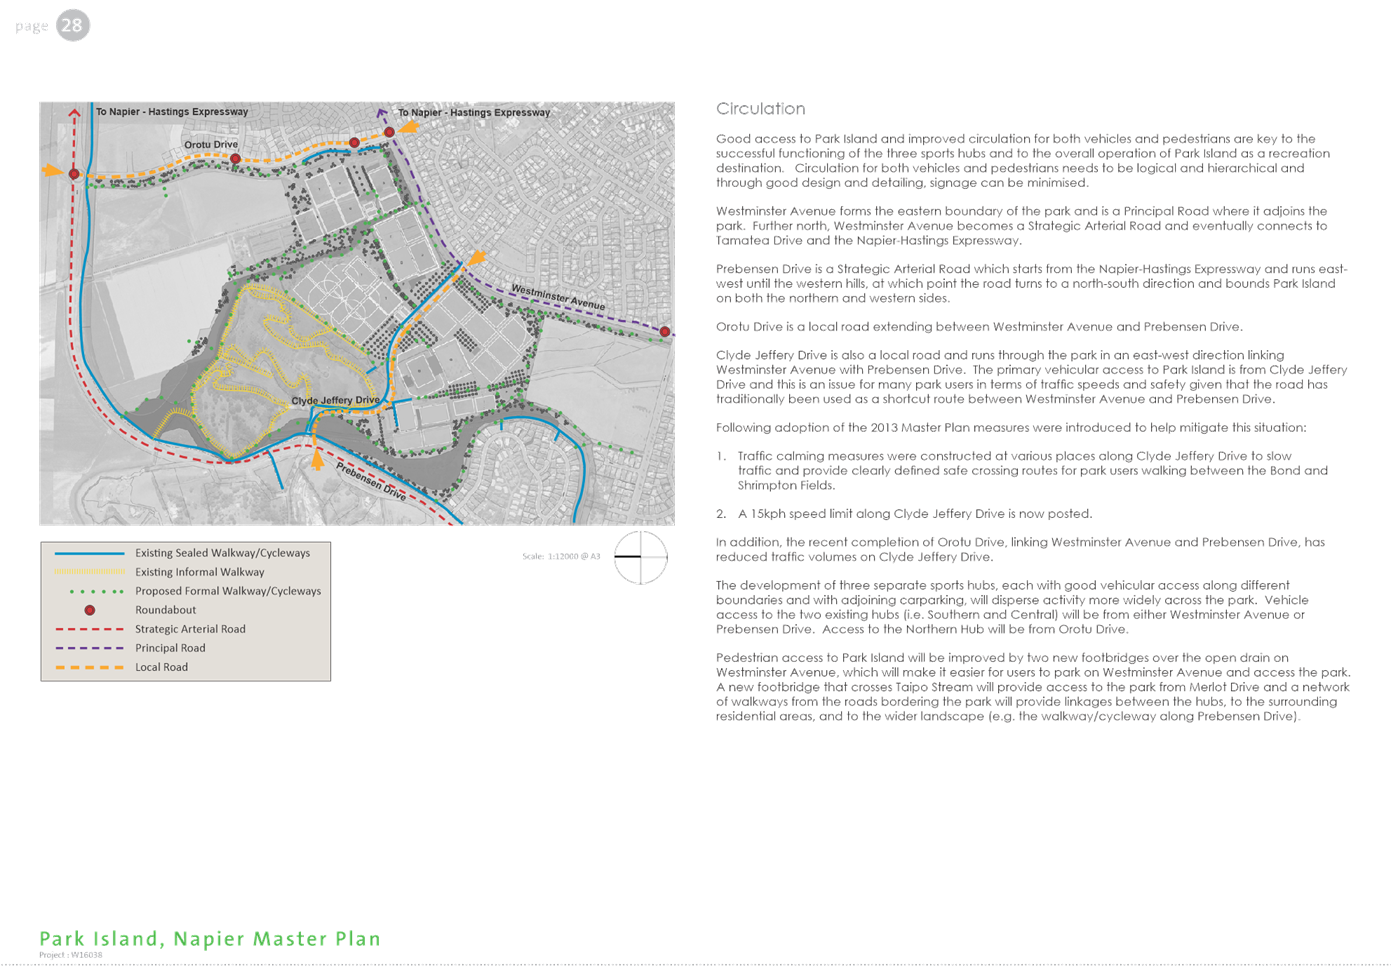Viewport: 1391px width, 967px height.
Task: Click the Expressway label beside the red dashed arrow
Action: coord(172,112)
